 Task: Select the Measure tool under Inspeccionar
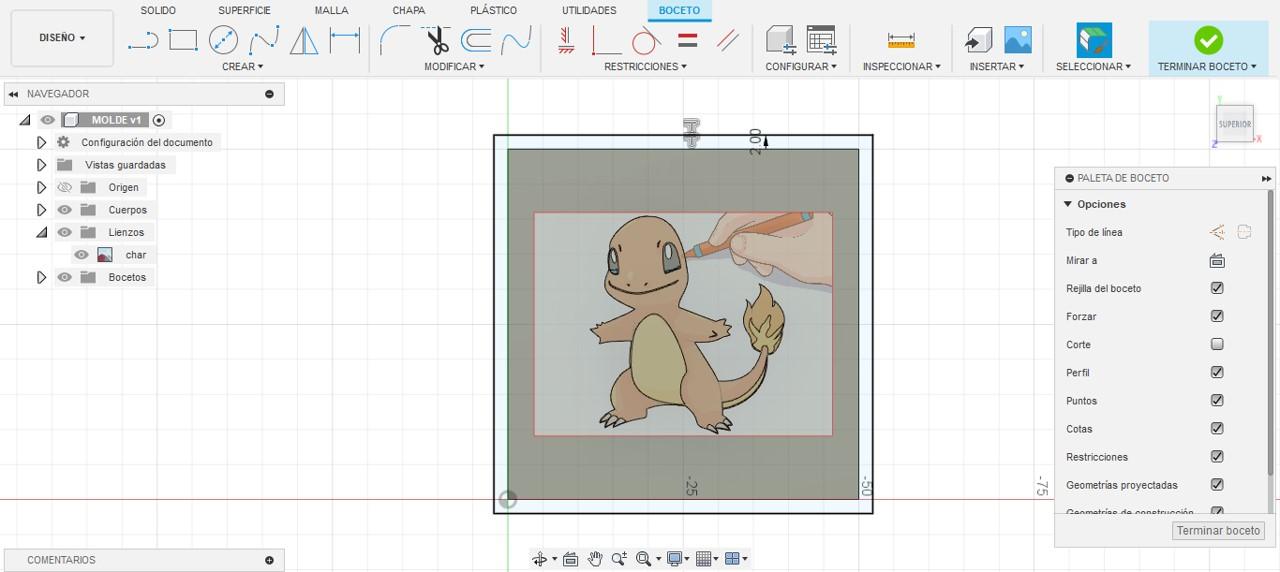tap(901, 40)
